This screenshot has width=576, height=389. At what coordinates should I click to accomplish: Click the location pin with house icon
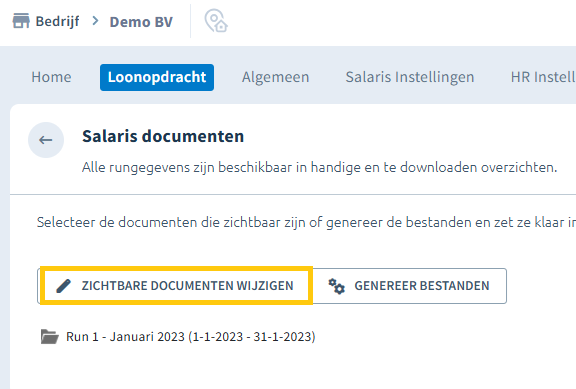click(x=216, y=21)
